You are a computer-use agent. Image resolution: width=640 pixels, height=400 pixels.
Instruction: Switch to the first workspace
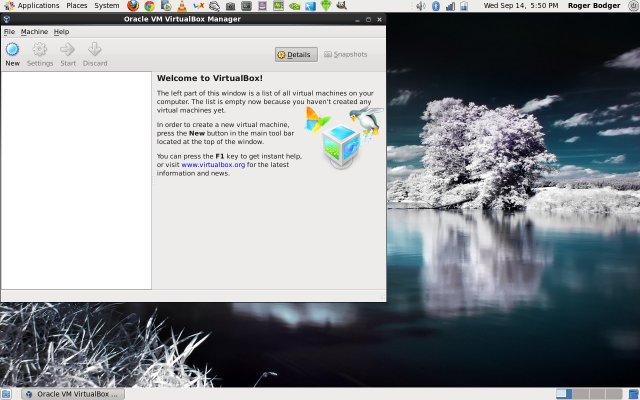tap(564, 394)
